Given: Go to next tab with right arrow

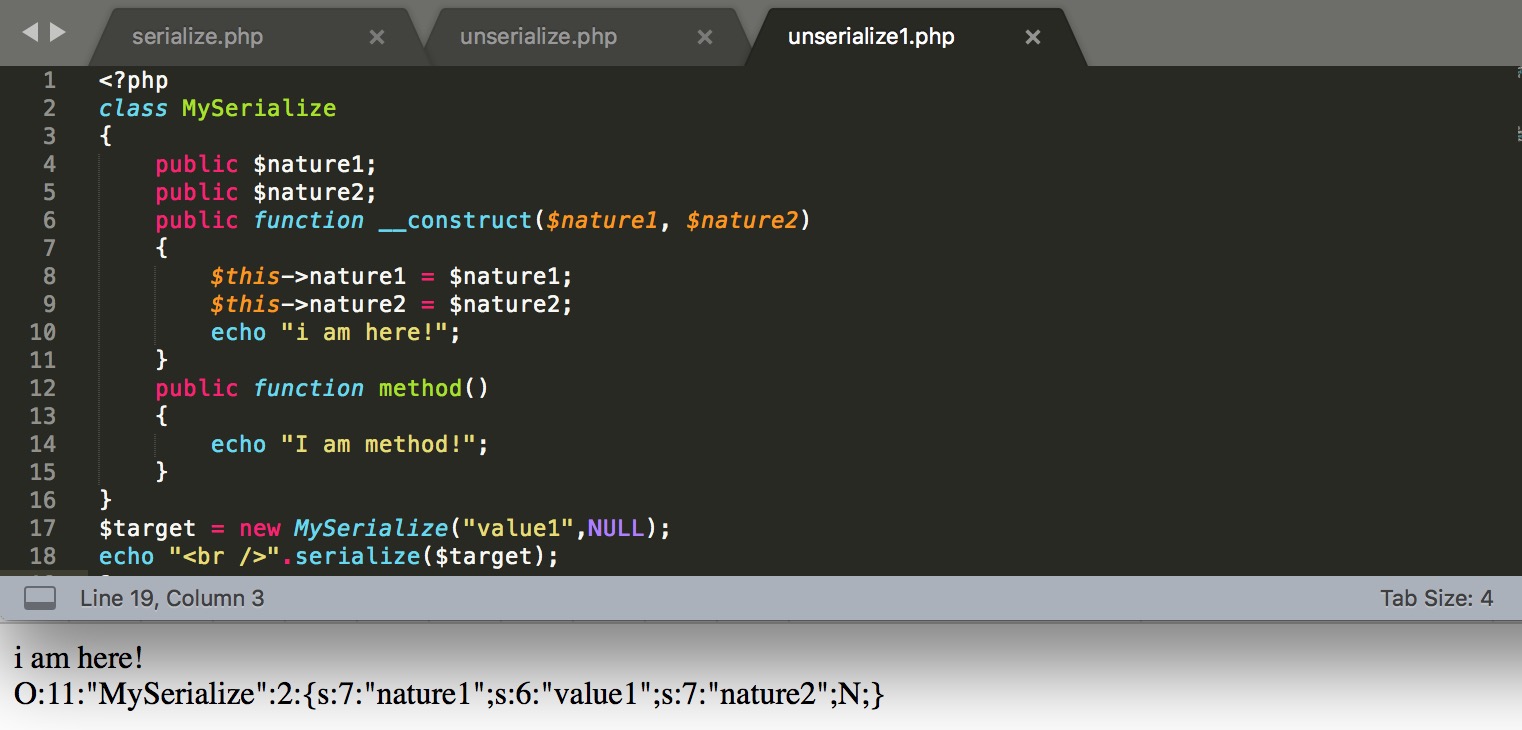Looking at the screenshot, I should (x=57, y=33).
